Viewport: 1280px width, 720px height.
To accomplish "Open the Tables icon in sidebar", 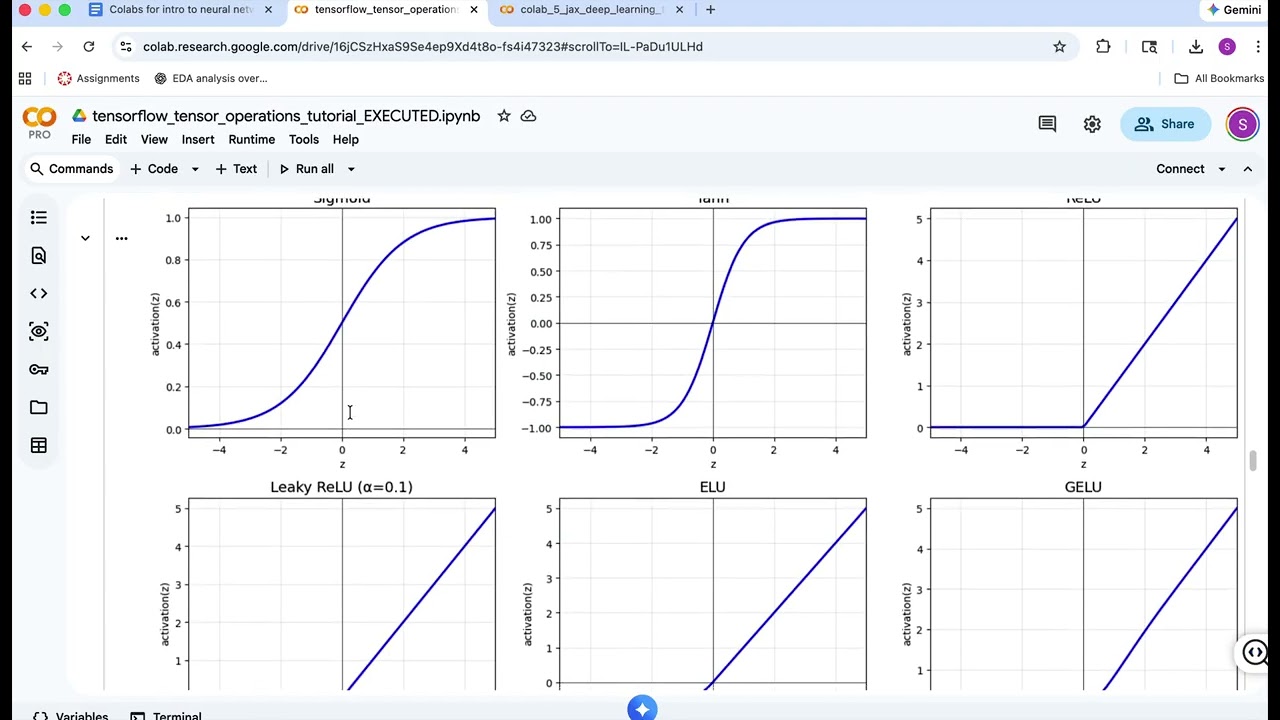I will pos(39,445).
